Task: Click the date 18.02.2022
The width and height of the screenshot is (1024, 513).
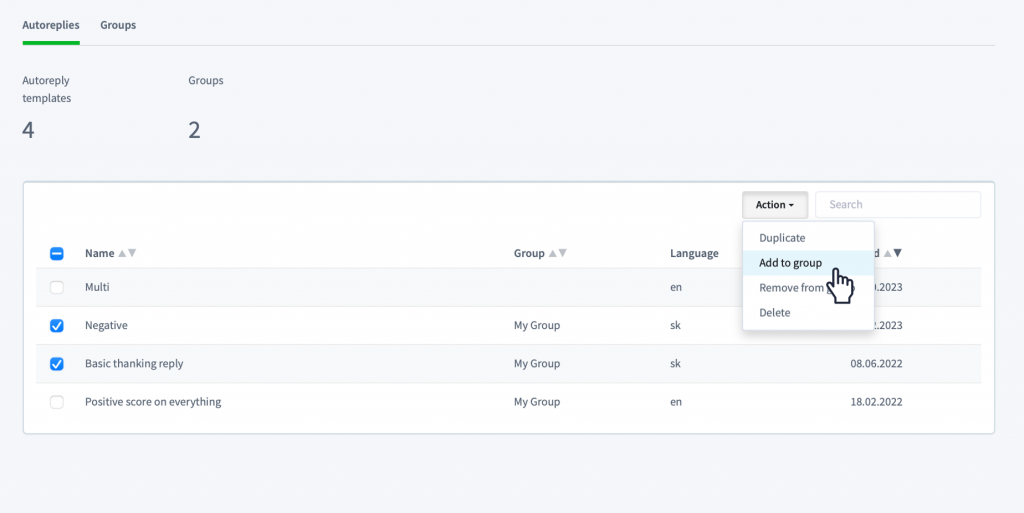Action: point(876,402)
